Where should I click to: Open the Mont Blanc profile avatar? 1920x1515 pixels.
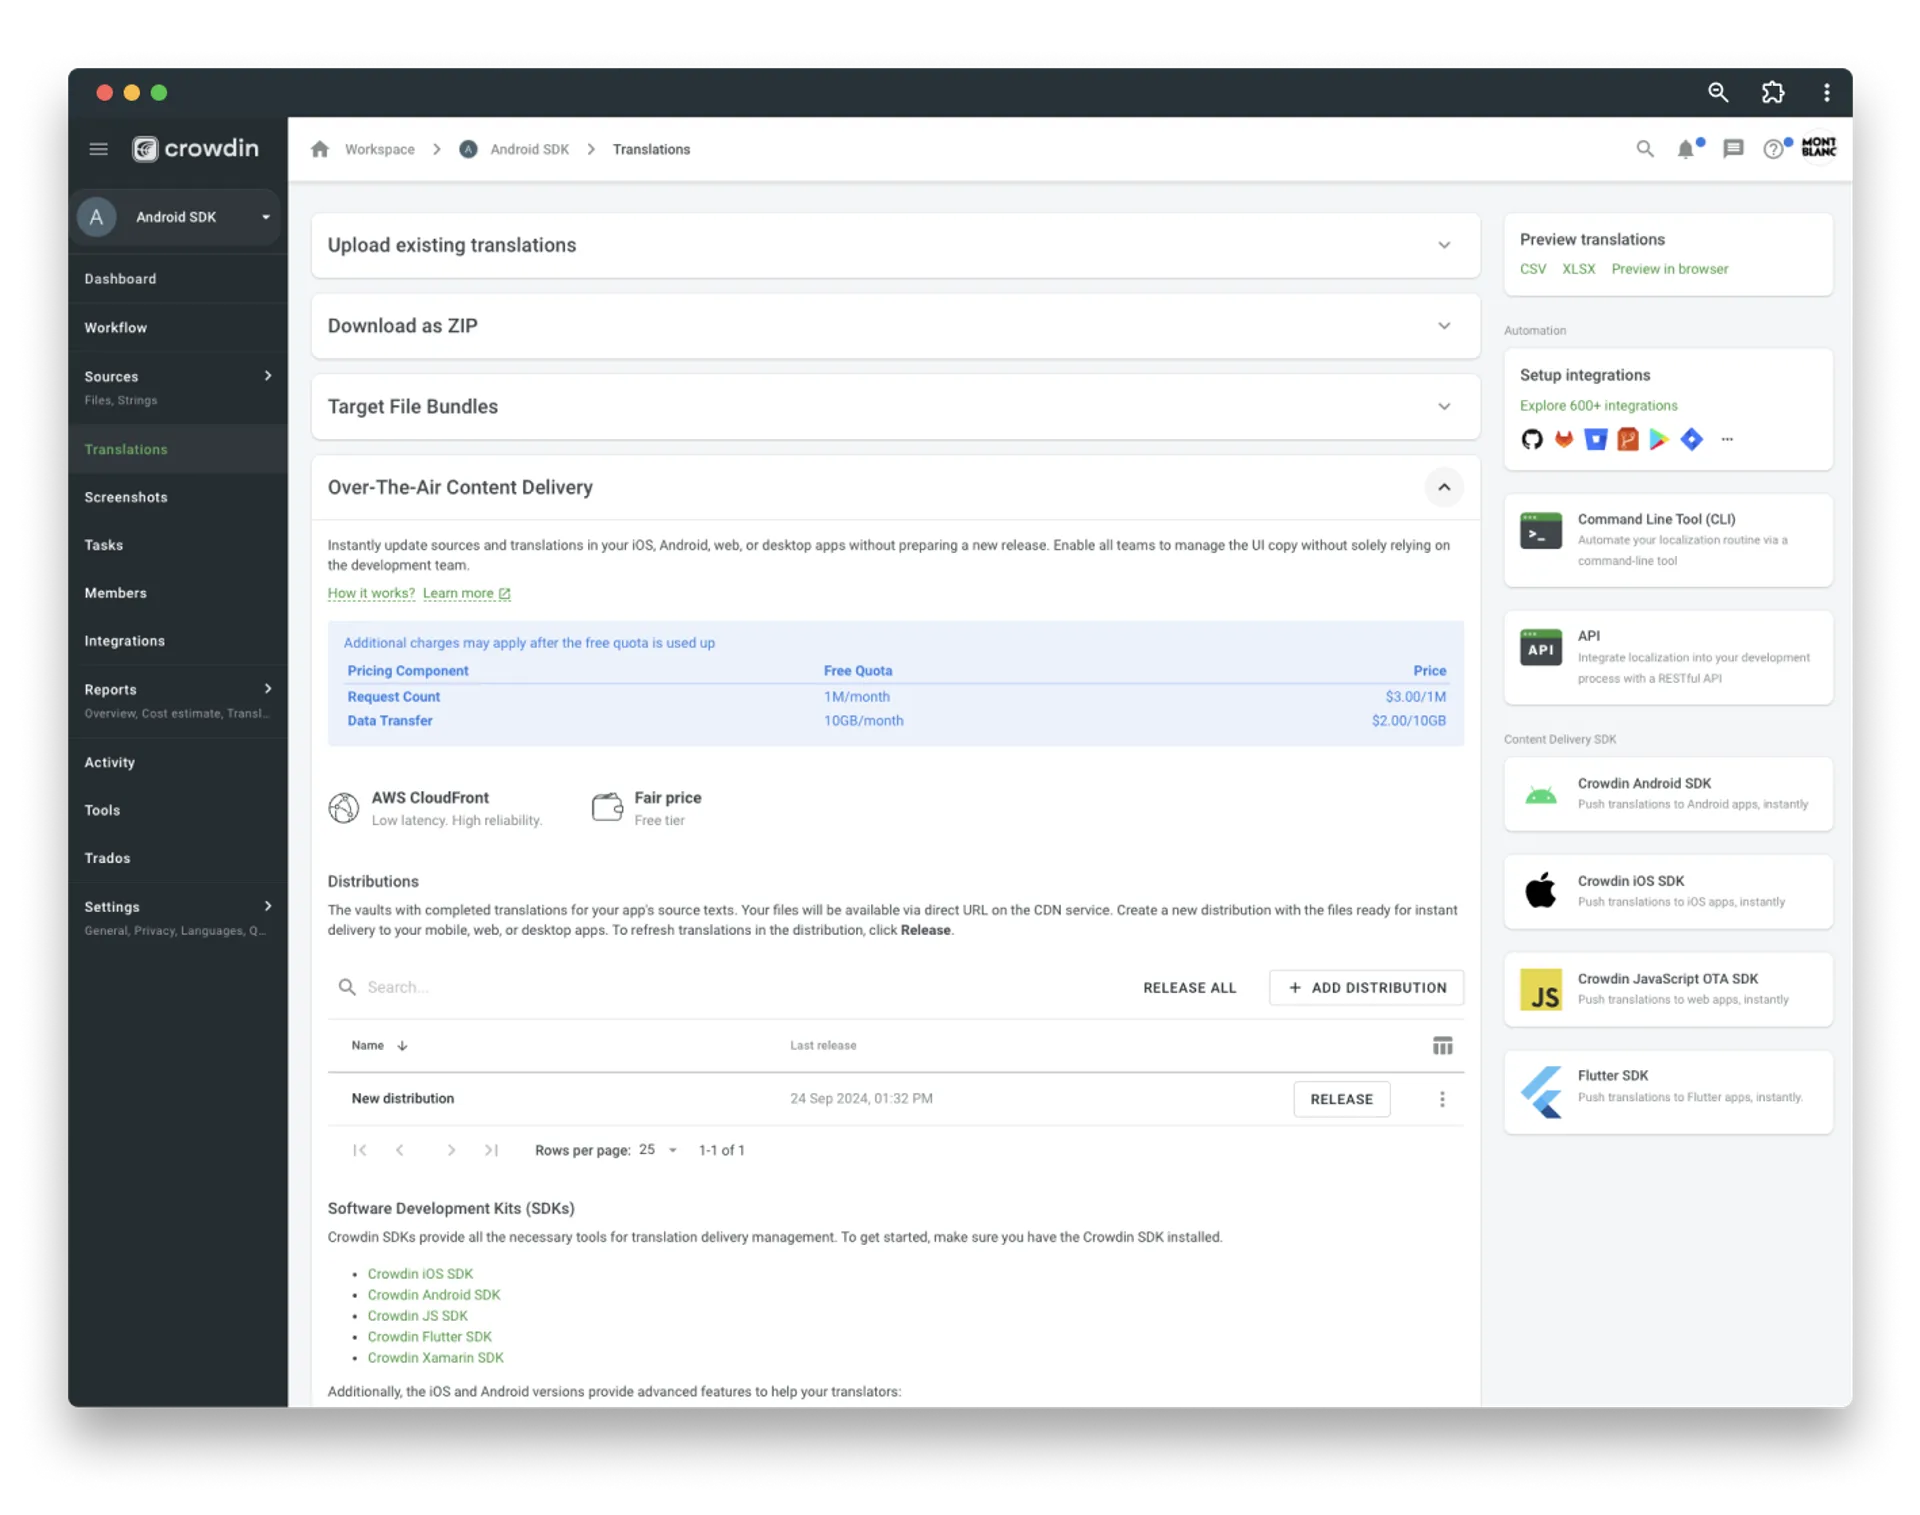tap(1819, 147)
